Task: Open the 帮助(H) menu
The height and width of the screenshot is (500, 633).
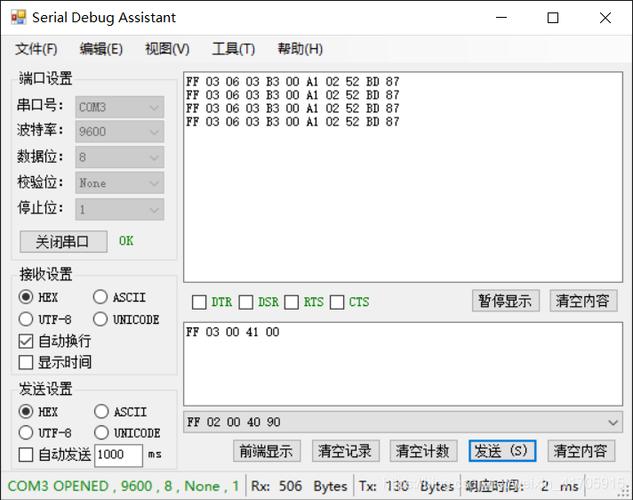Action: click(x=300, y=49)
